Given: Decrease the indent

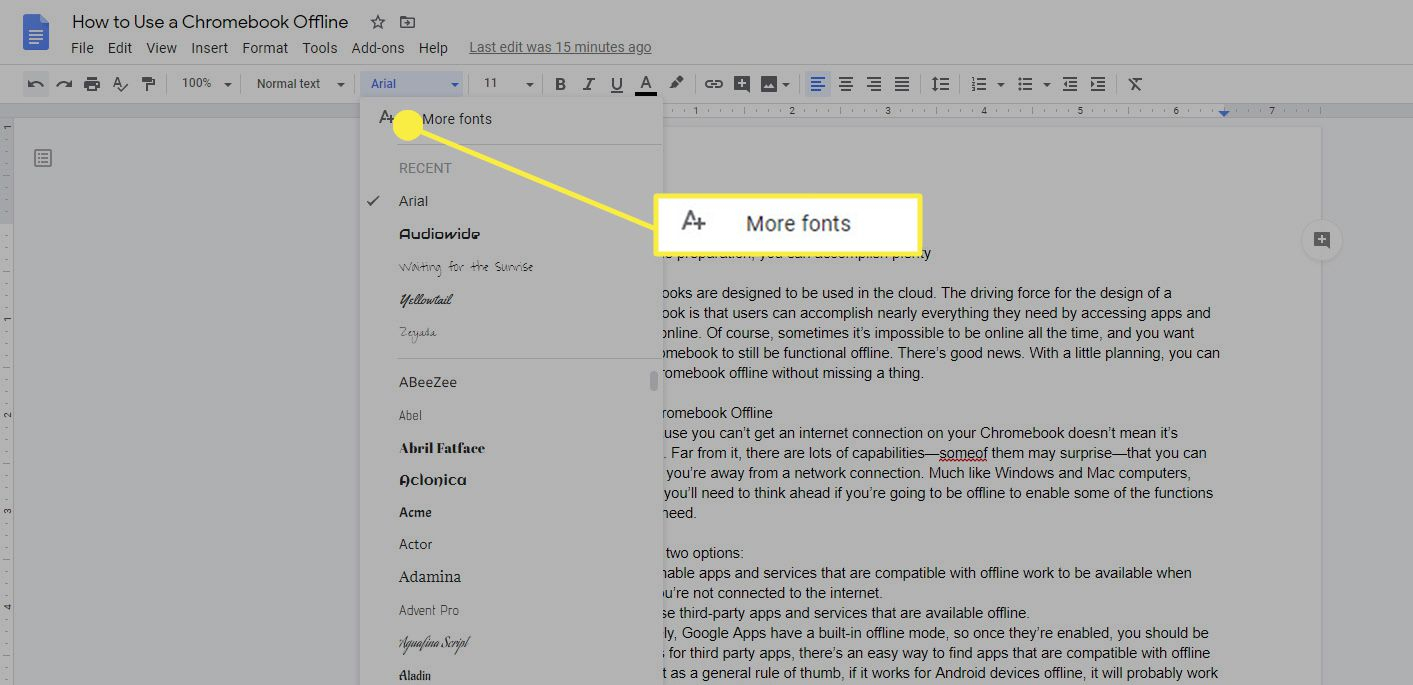Looking at the screenshot, I should [1070, 84].
